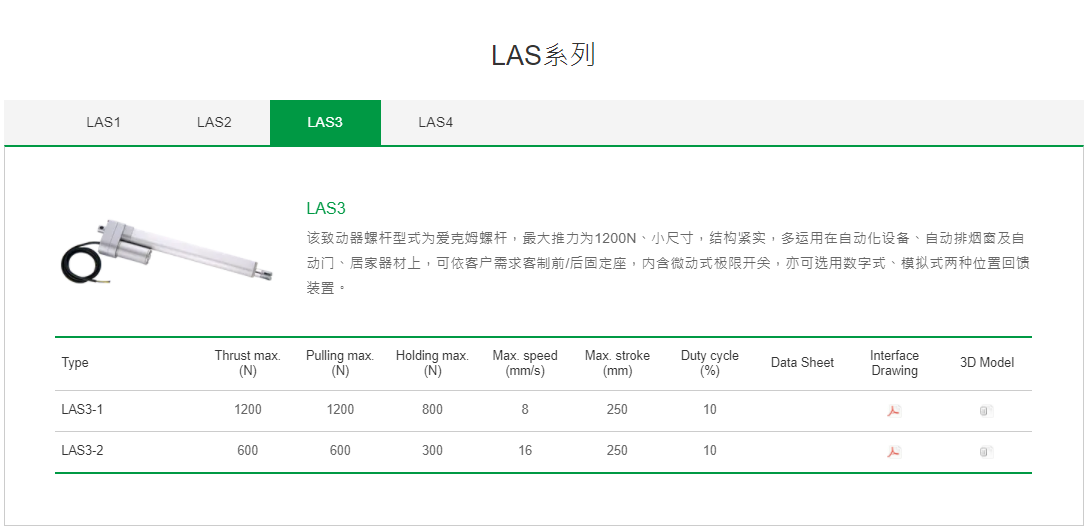Click the Type column header
1091x531 pixels.
[x=74, y=363]
